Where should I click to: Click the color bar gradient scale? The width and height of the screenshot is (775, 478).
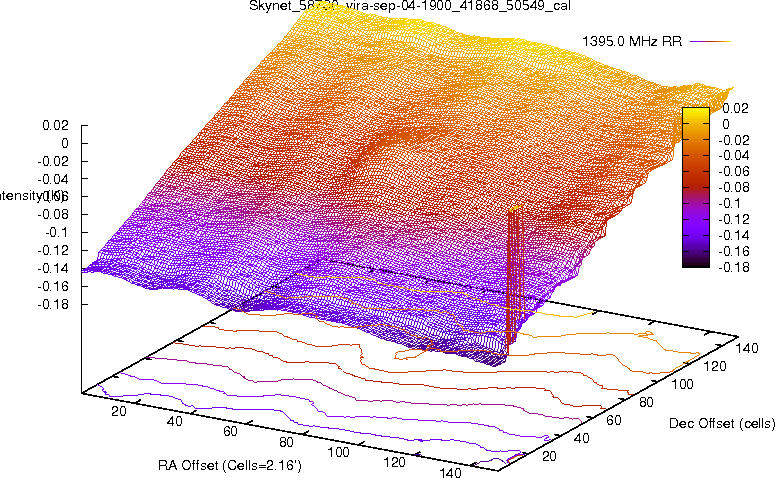[695, 187]
